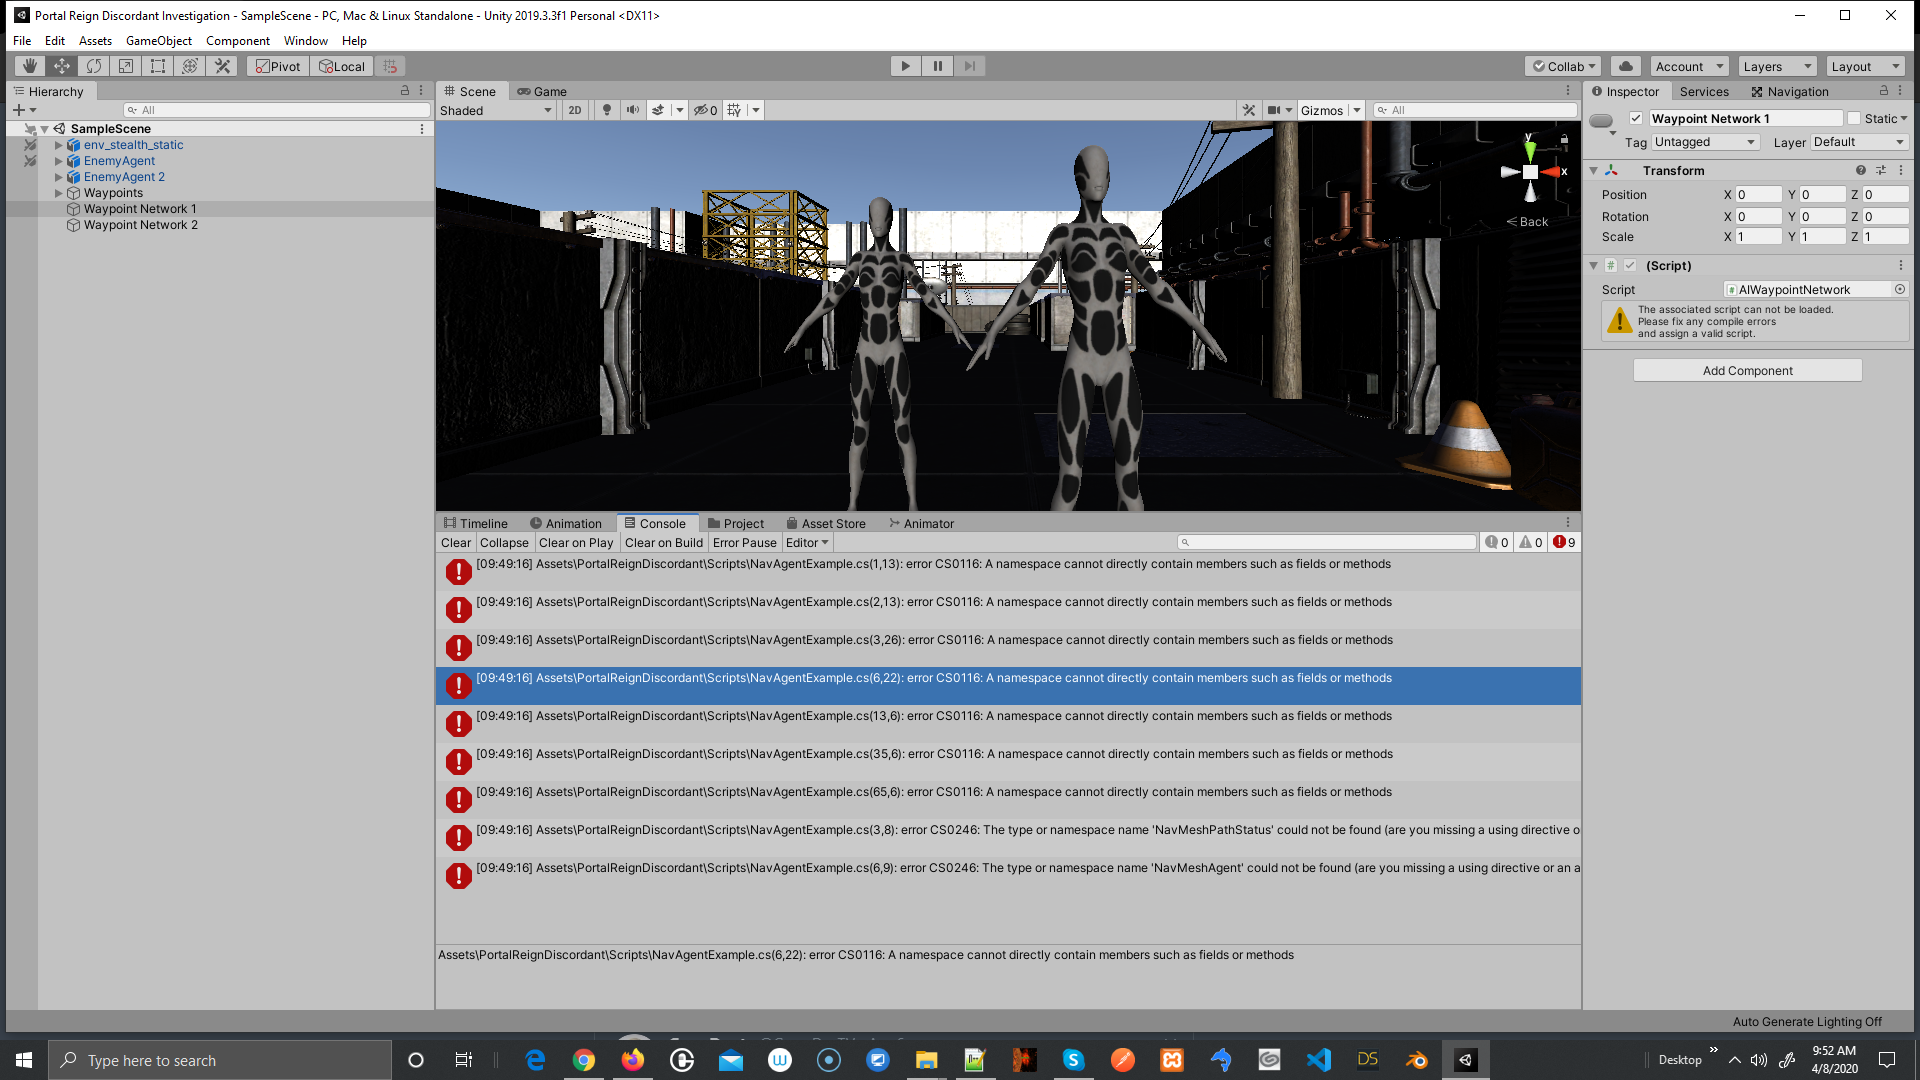Screen dimensions: 1920x1080
Task: Uncheck the Waypoint Network 1 active checkbox
Action: tap(1636, 118)
